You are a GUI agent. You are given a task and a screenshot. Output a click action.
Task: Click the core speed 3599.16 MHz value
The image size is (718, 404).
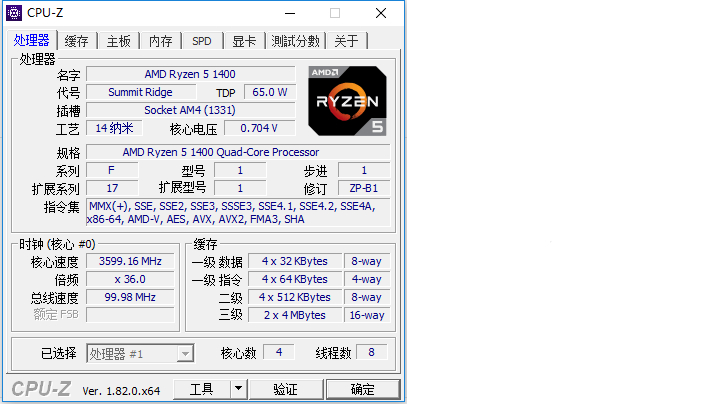(130, 261)
